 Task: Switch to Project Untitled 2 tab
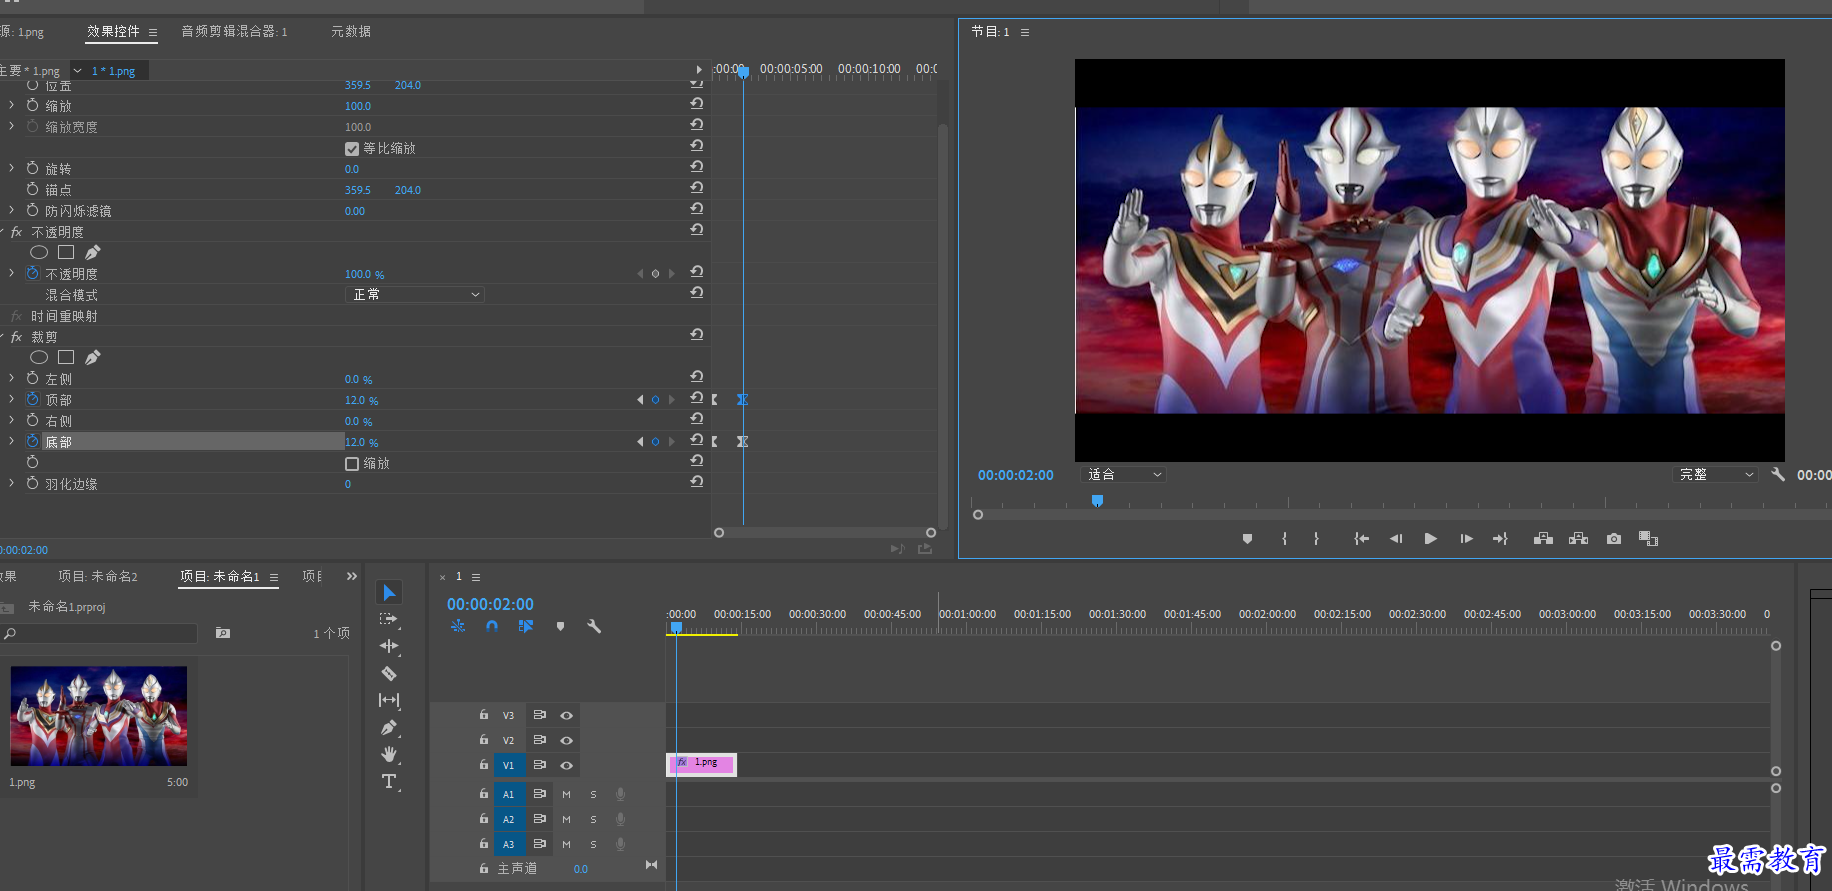(98, 576)
